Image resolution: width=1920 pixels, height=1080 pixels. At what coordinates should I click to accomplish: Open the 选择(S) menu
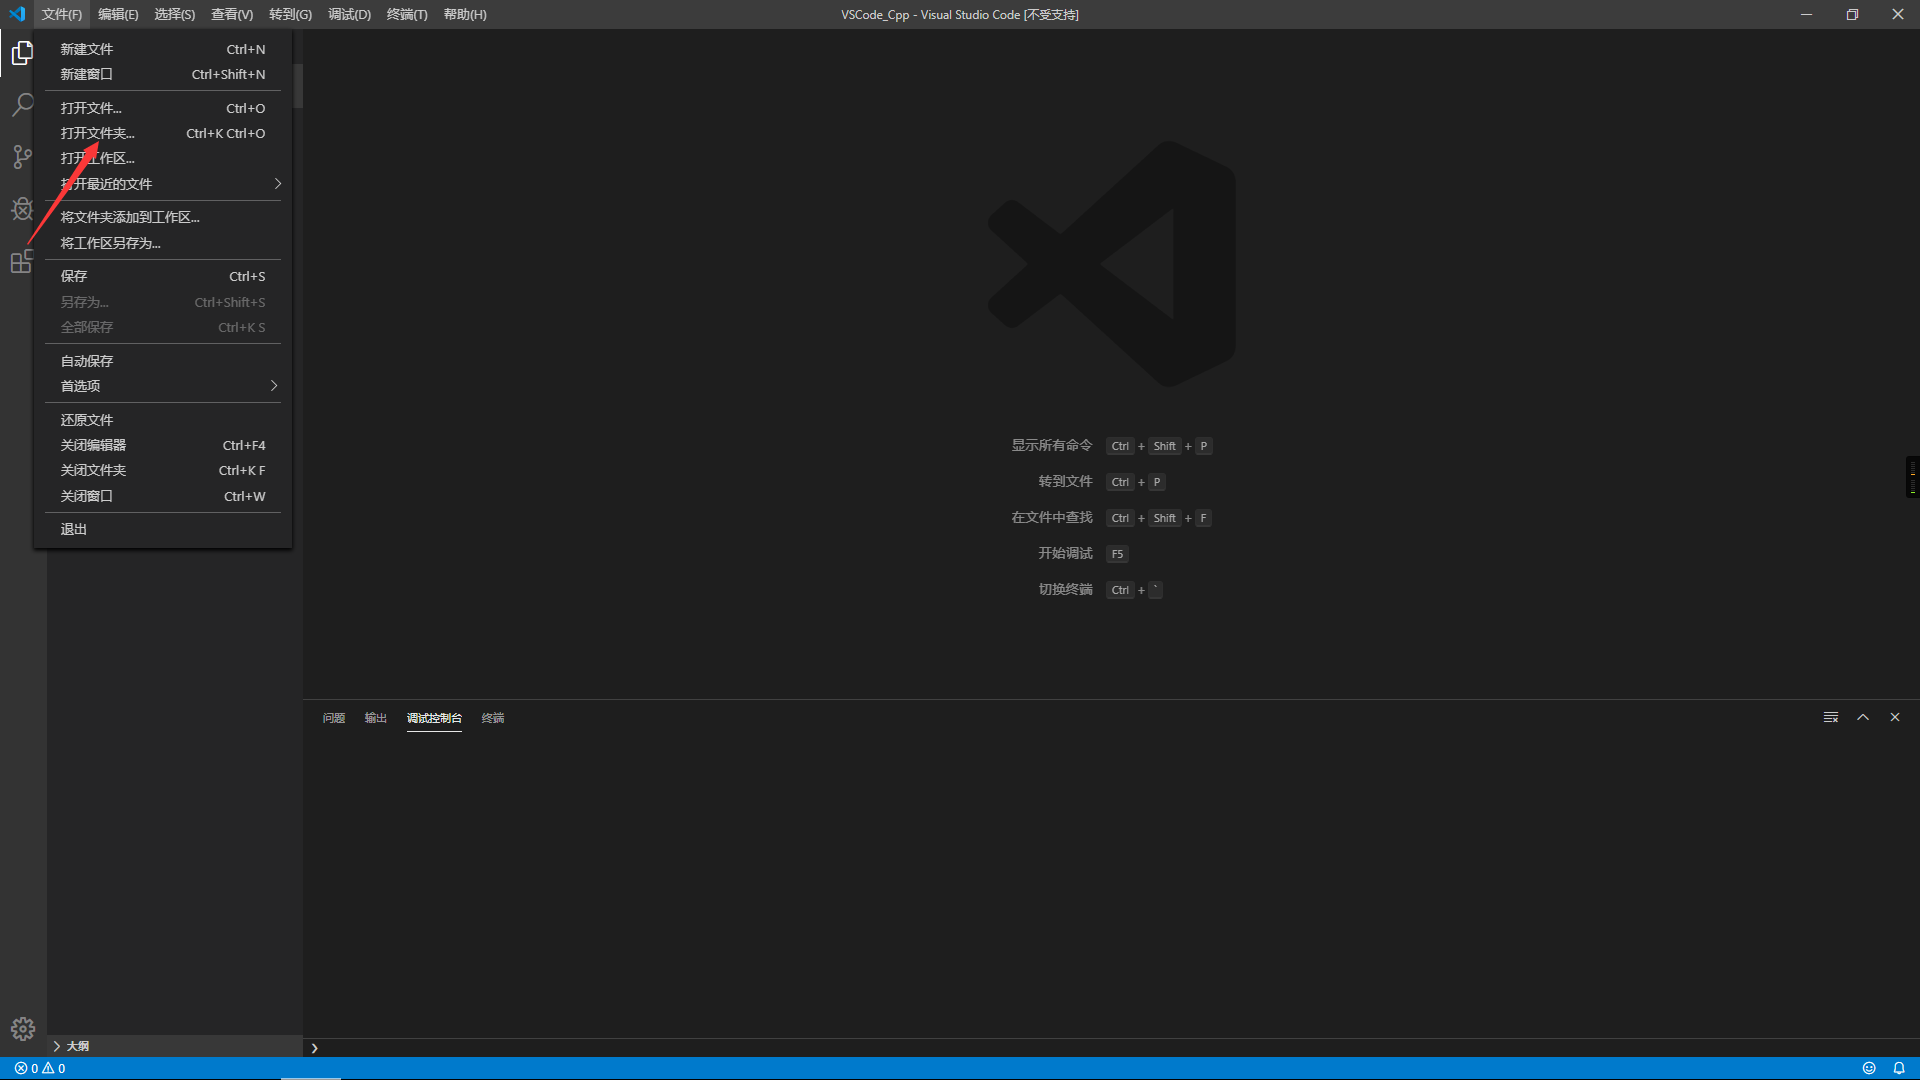click(x=175, y=14)
